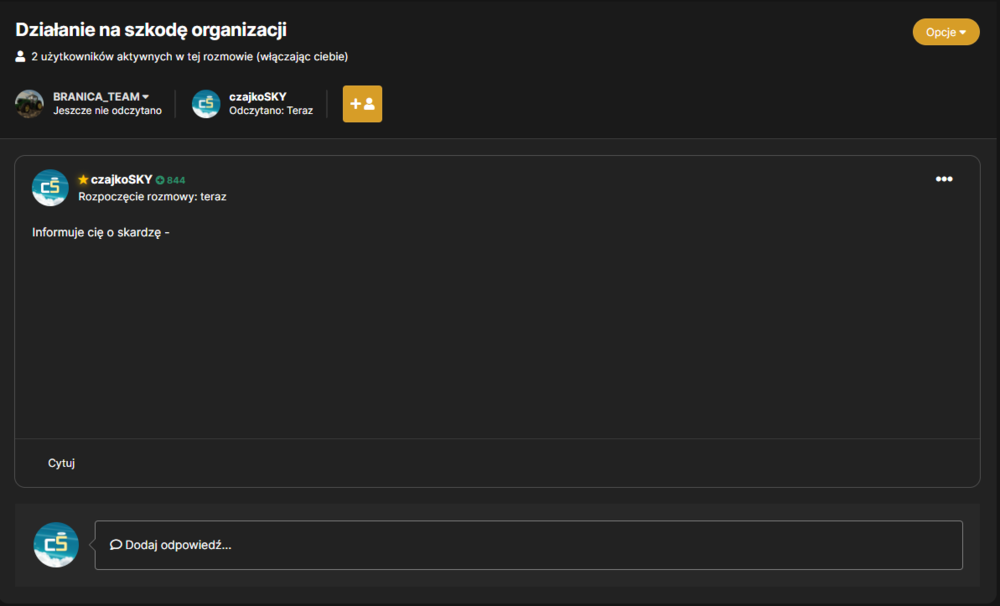Click 'Odczytano: Teraz' status text
Image resolution: width=1000 pixels, height=606 pixels.
[x=271, y=110]
